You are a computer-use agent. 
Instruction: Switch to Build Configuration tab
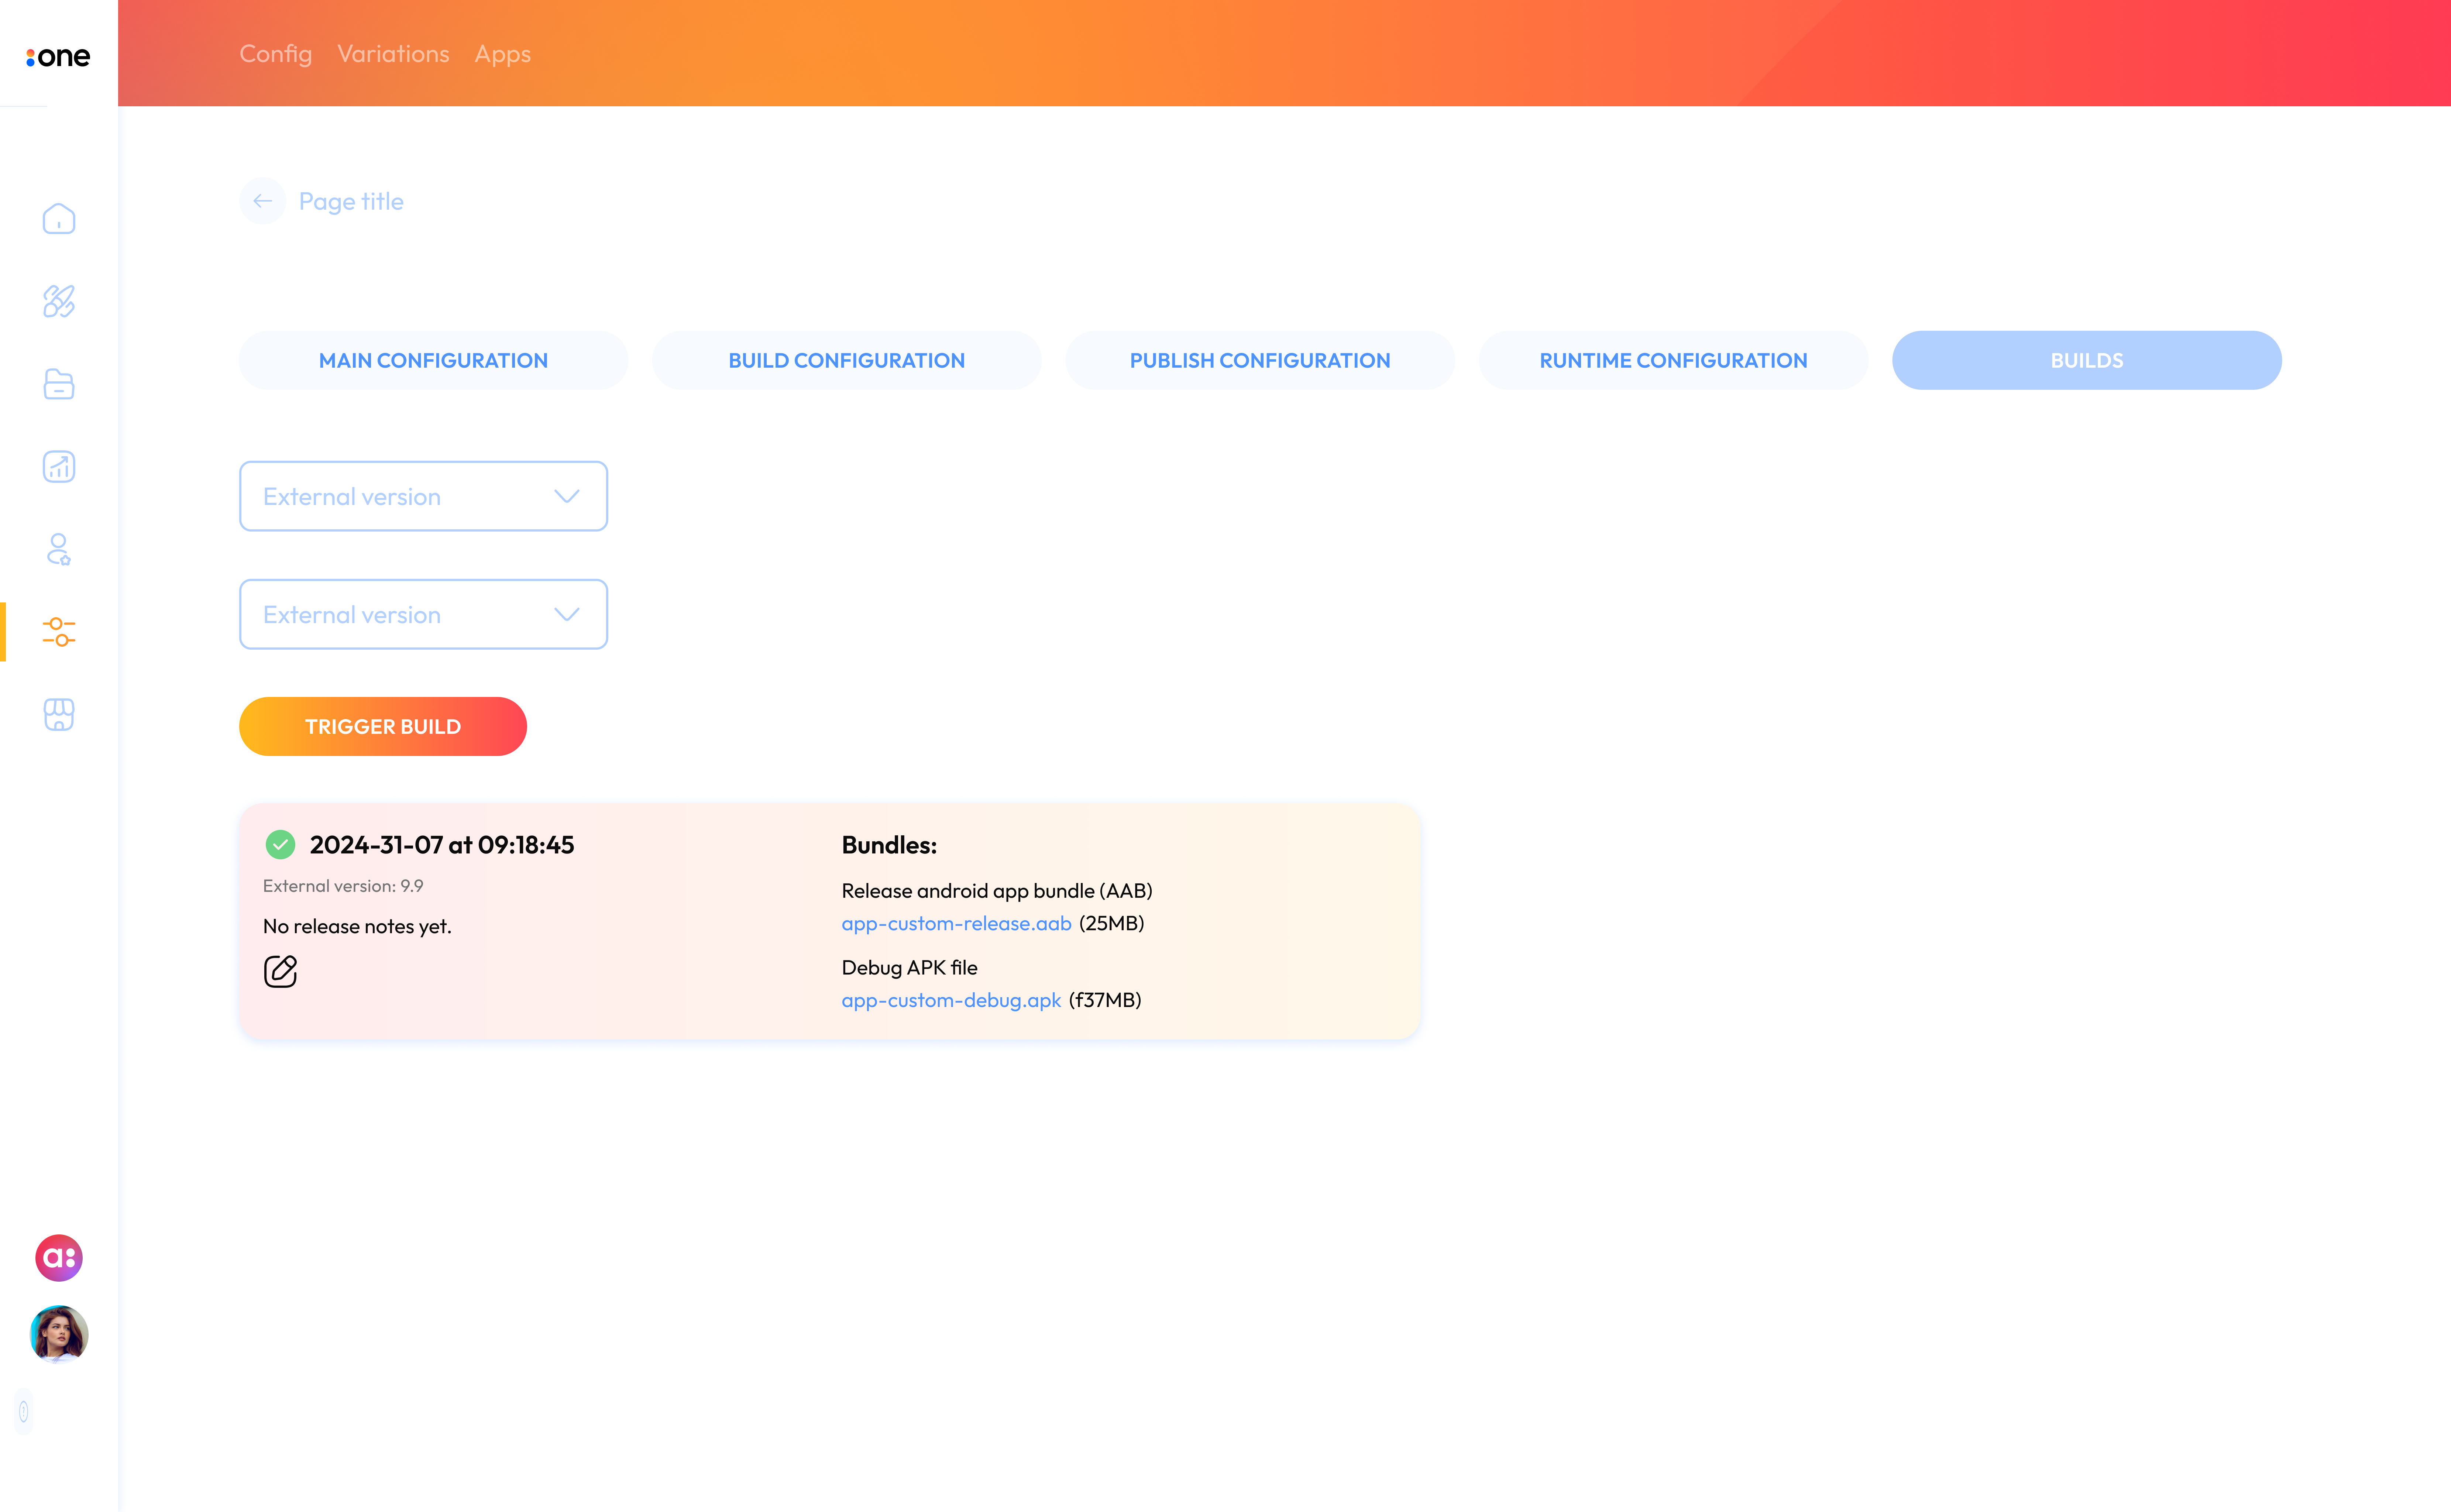847,360
